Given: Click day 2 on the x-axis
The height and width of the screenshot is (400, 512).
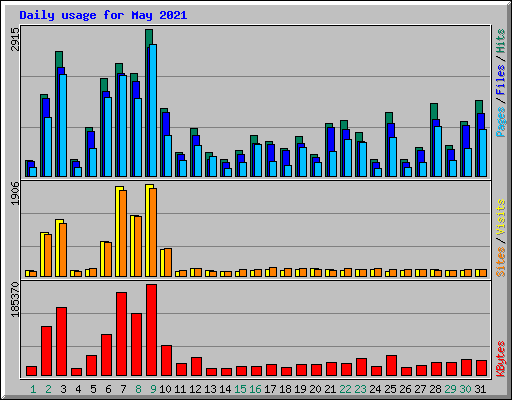Looking at the screenshot, I should [48, 389].
